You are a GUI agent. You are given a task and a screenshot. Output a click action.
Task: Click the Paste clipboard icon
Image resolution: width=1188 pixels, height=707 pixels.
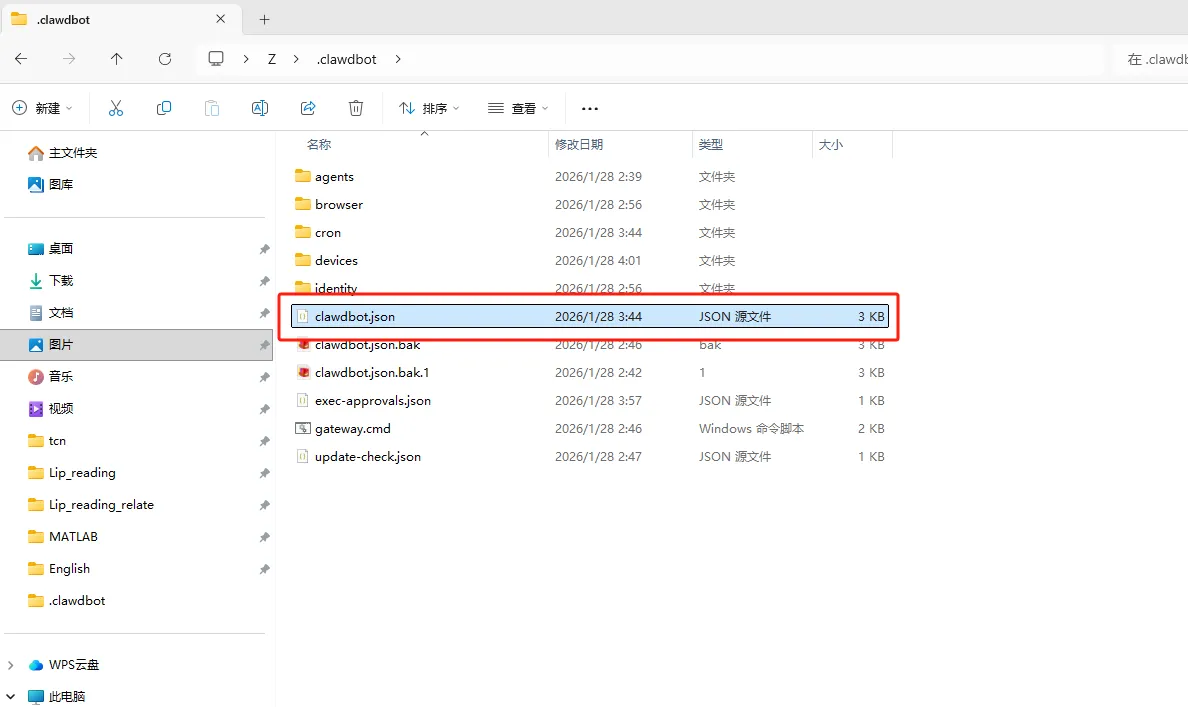click(x=212, y=108)
